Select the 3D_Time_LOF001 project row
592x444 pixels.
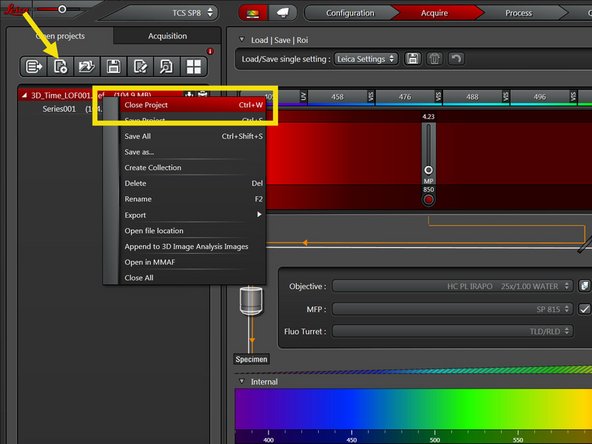pos(113,95)
